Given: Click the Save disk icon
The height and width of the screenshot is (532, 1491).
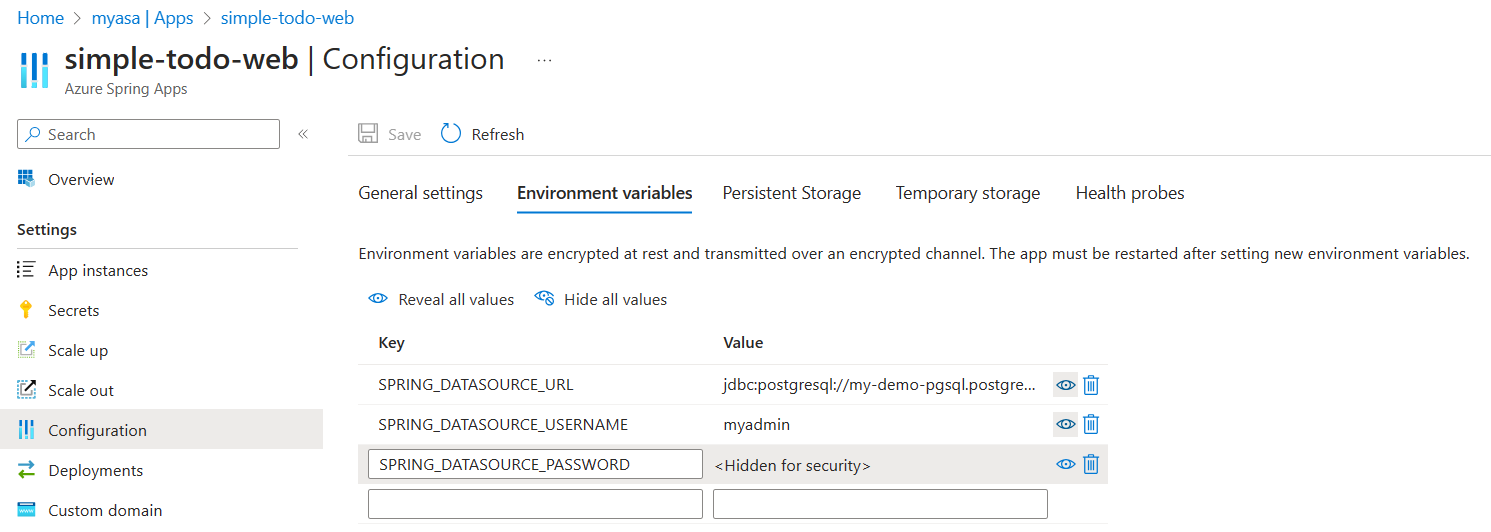Looking at the screenshot, I should [368, 134].
